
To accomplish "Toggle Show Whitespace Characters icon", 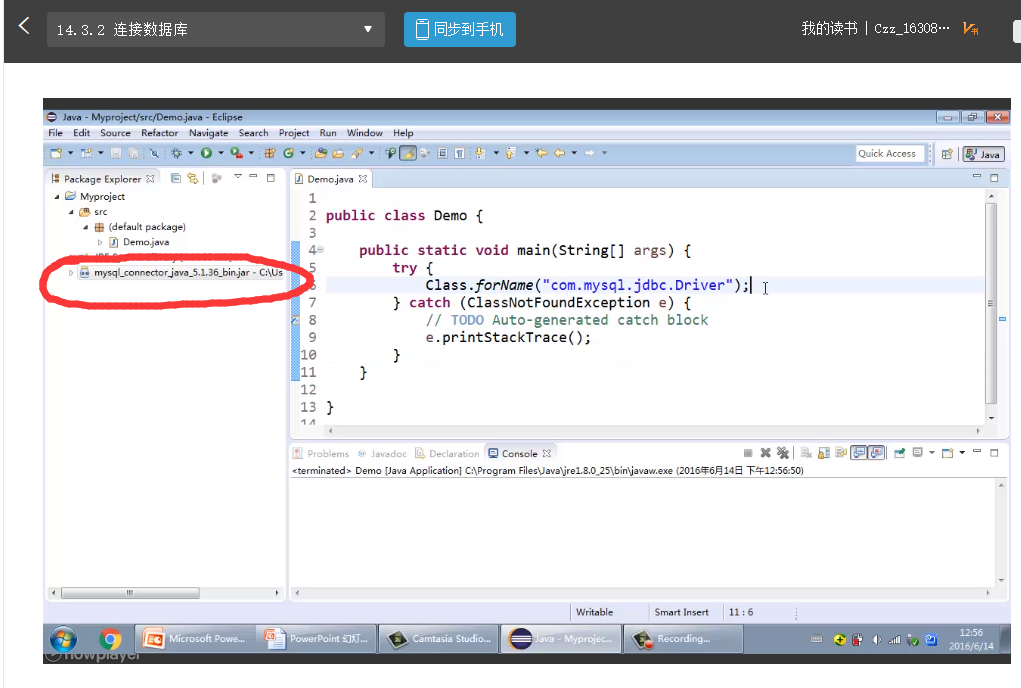I will (460, 153).
